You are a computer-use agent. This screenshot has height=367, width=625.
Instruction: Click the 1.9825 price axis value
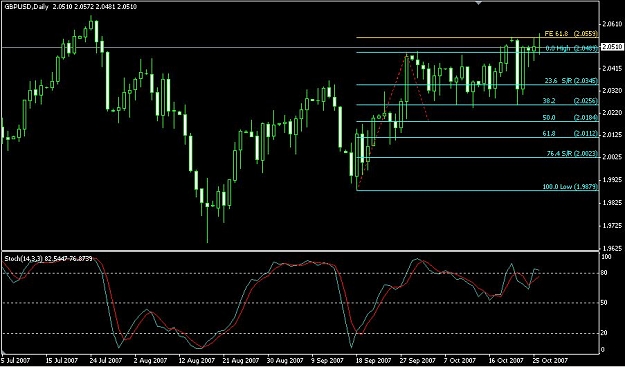pyautogui.click(x=613, y=203)
